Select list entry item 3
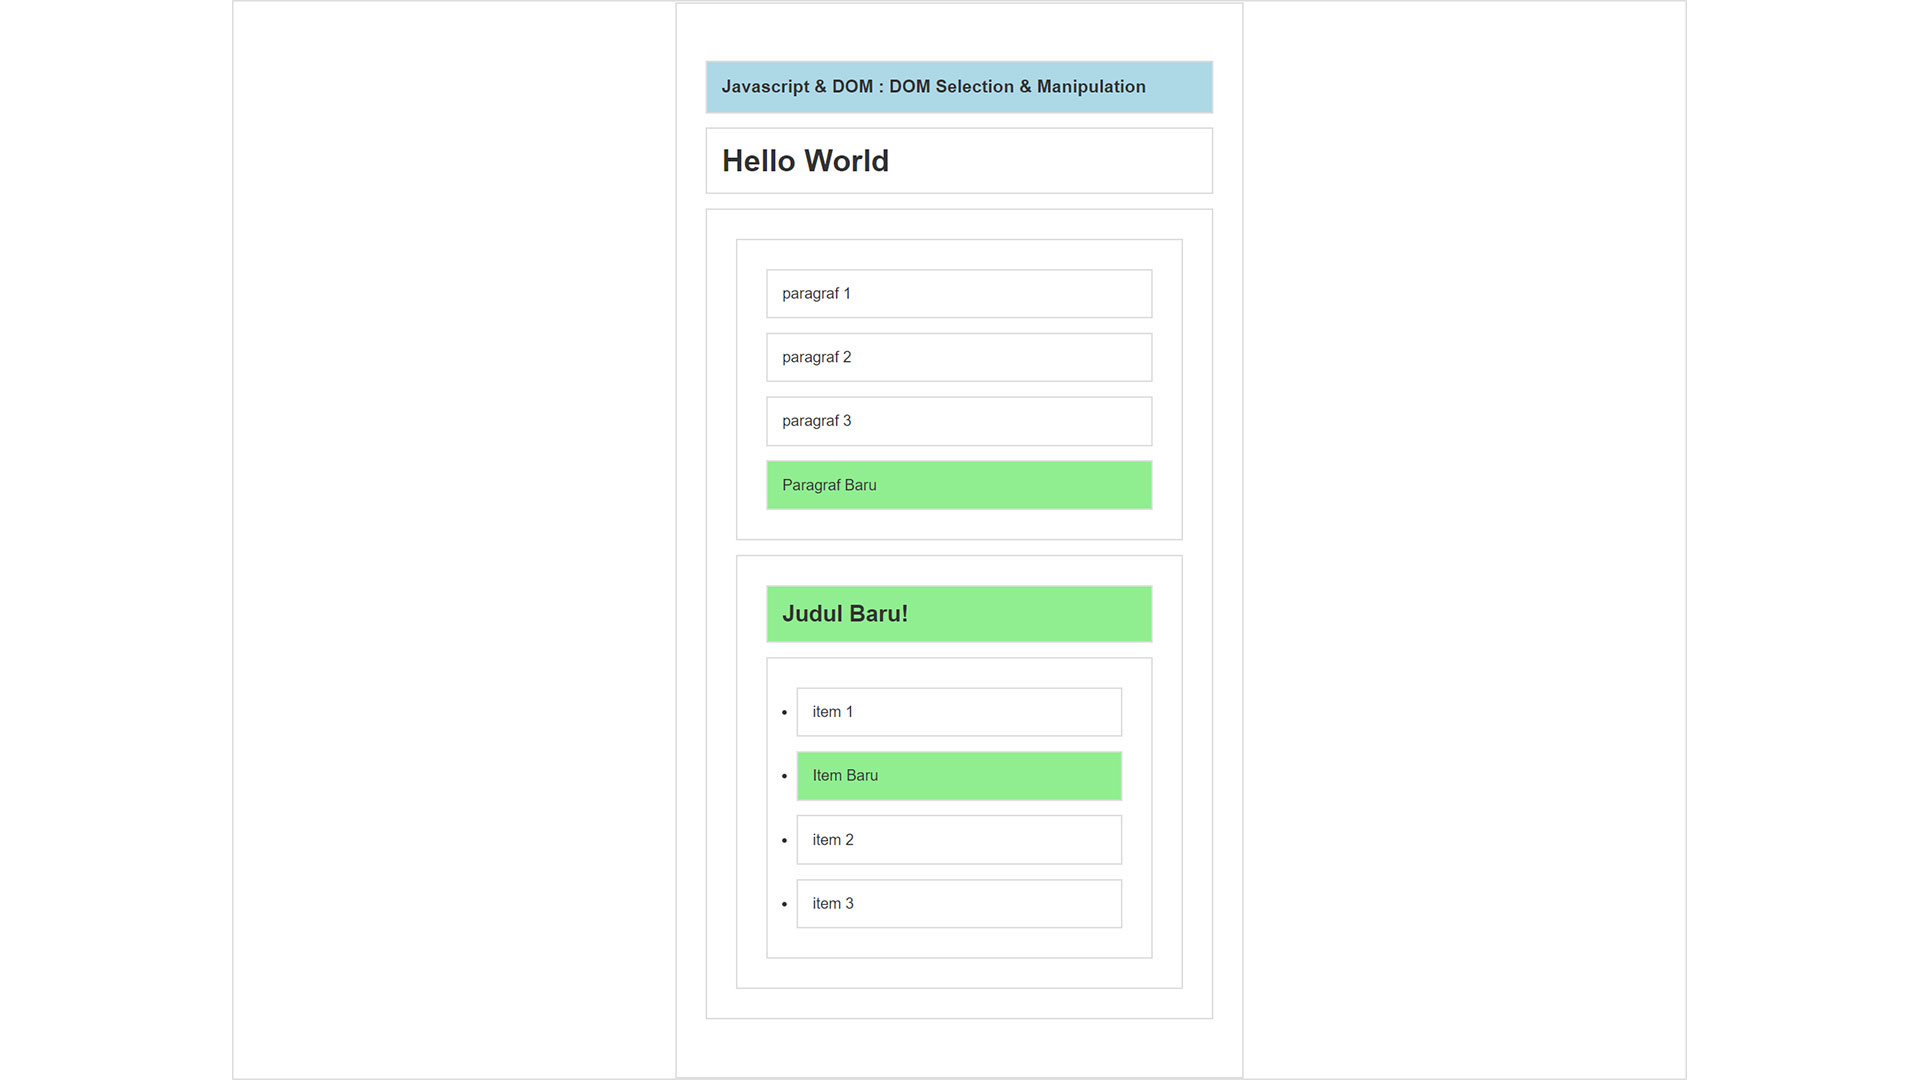This screenshot has height=1080, width=1920. pyautogui.click(x=959, y=904)
